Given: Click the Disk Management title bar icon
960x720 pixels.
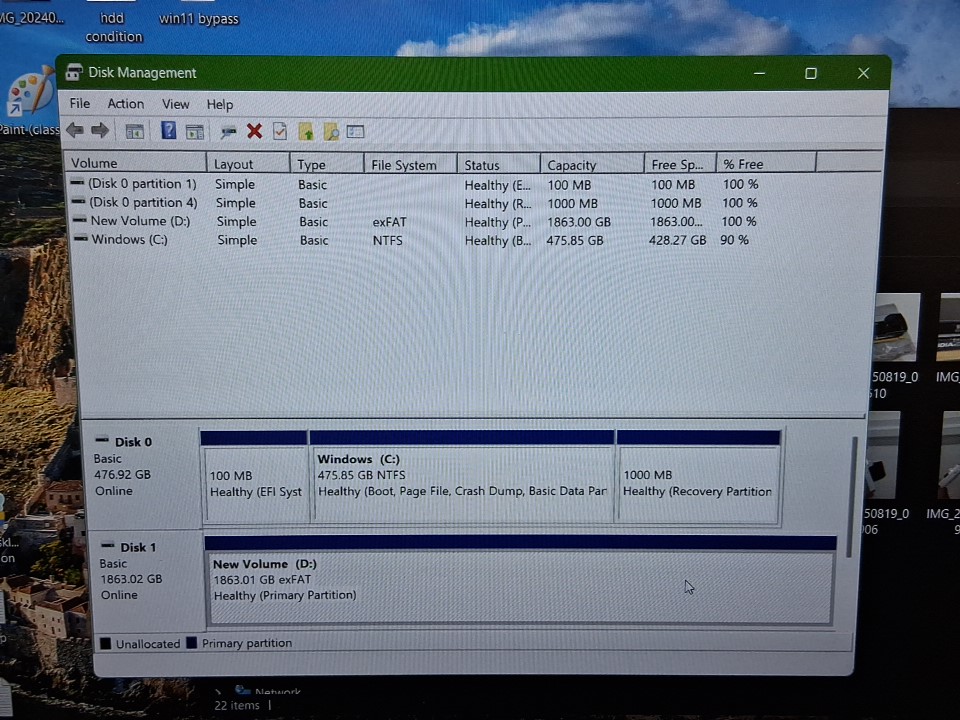Looking at the screenshot, I should pyautogui.click(x=74, y=72).
